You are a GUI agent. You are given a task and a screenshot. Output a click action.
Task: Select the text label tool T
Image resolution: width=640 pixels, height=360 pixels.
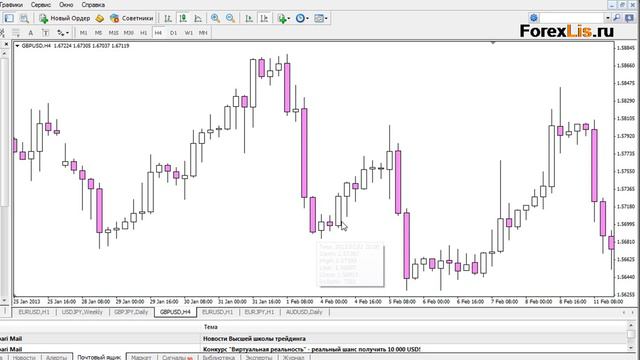pos(45,33)
